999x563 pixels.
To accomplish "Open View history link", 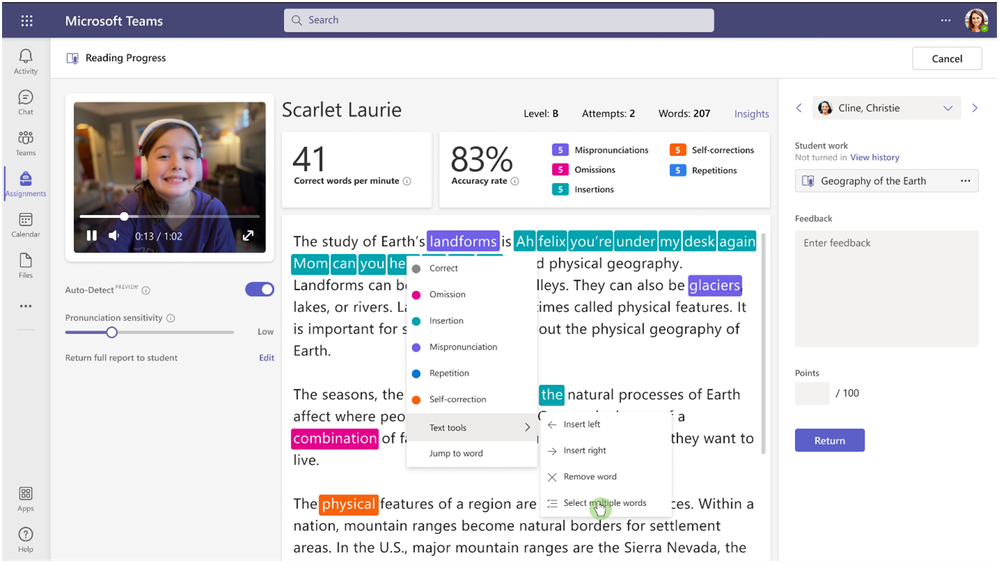I will tap(874, 157).
